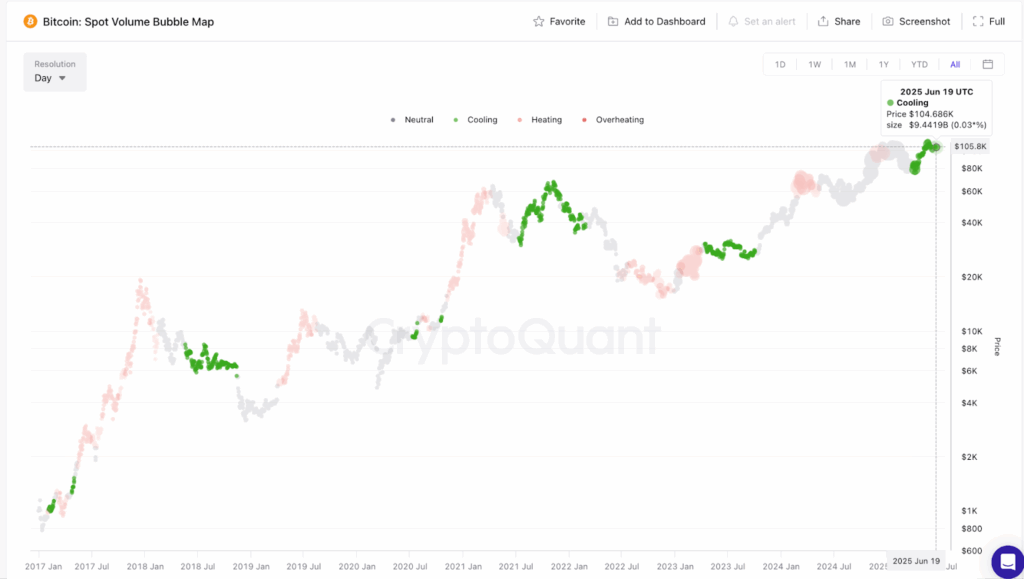Toggle the Cooling legend series
The height and width of the screenshot is (579, 1024).
(x=476, y=120)
